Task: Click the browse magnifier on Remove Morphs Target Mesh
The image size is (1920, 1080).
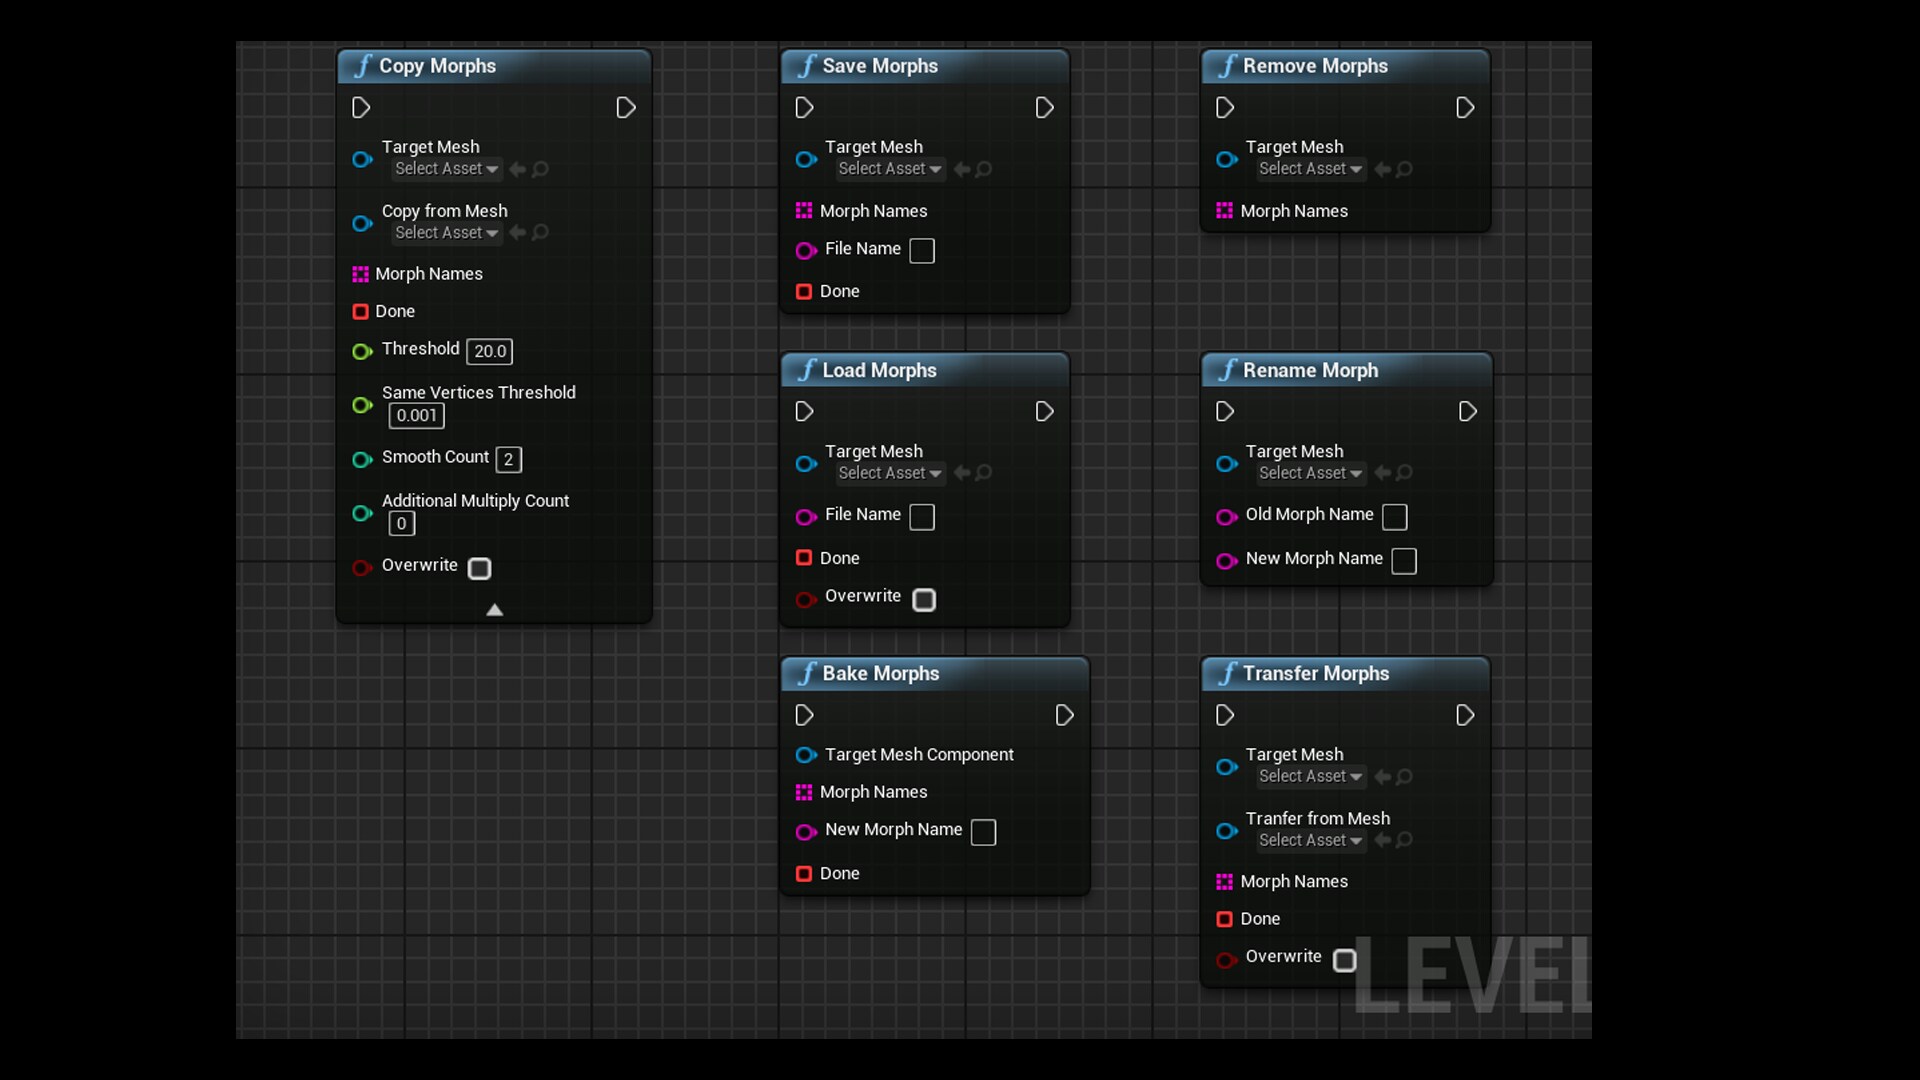Action: pyautogui.click(x=1404, y=170)
